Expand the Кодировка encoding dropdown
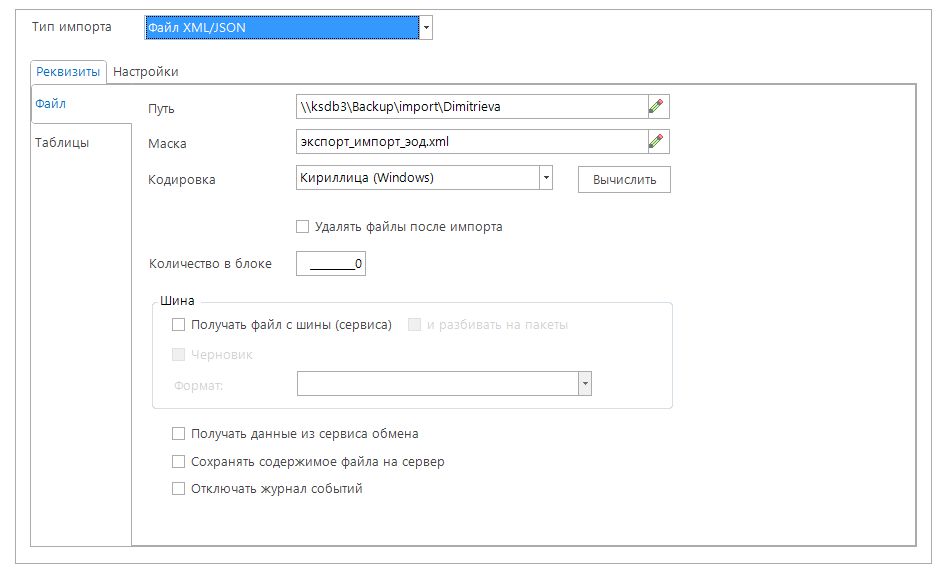The width and height of the screenshot is (947, 580). coord(546,178)
